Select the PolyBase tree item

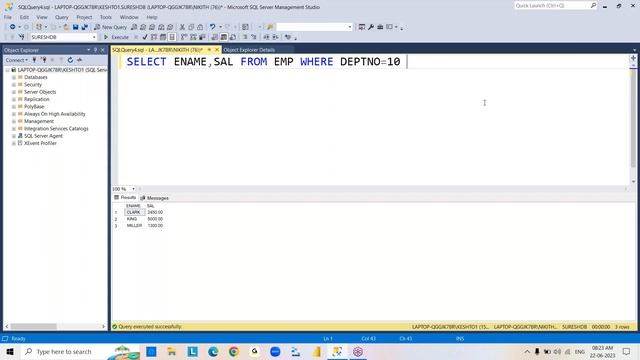pyautogui.click(x=34, y=107)
